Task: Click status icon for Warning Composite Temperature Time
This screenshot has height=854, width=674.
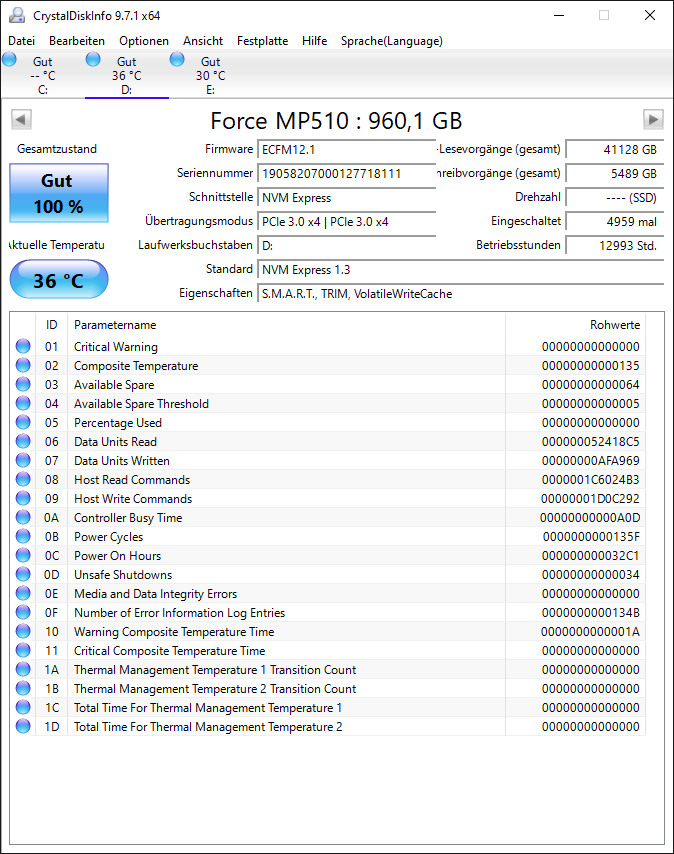Action: (x=23, y=631)
